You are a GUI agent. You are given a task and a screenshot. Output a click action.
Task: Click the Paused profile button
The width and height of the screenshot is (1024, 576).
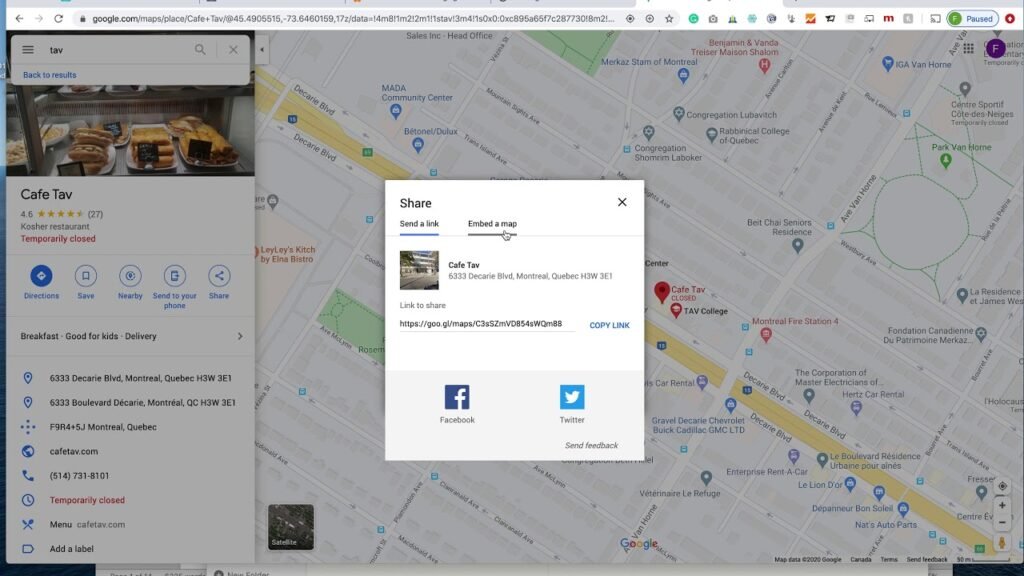tap(972, 19)
